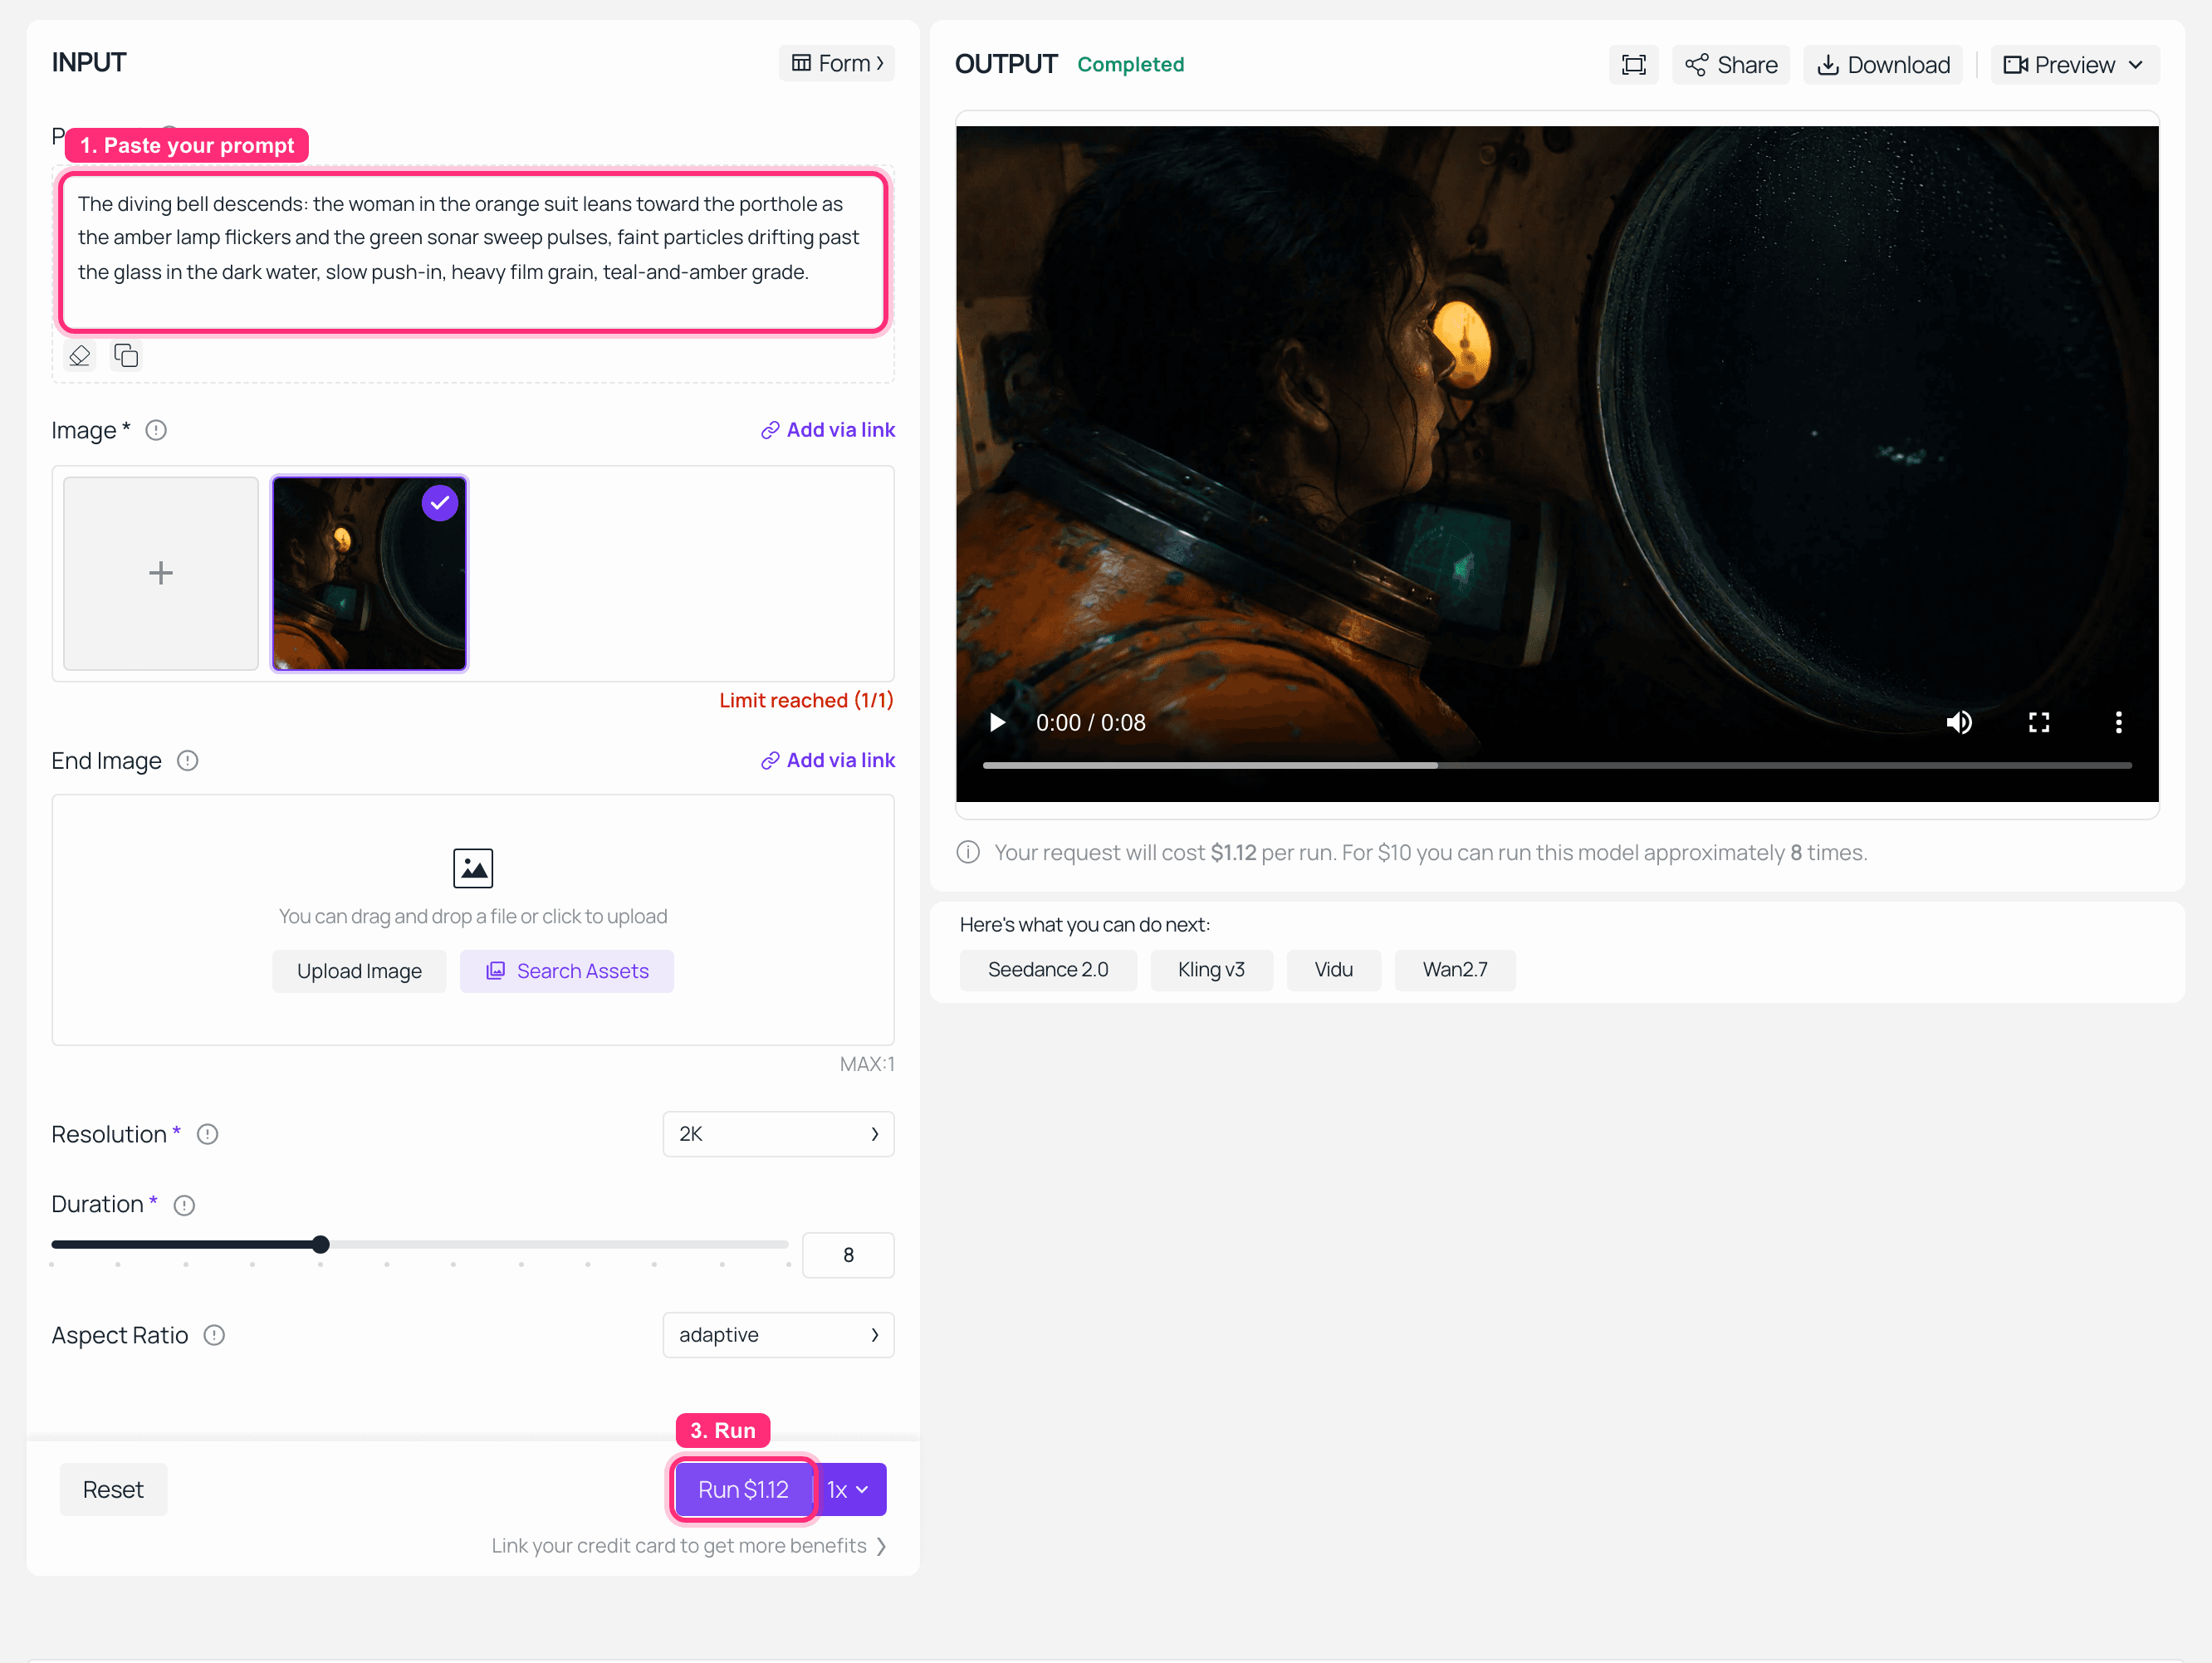Open the Resolution 2K selector
2212x1663 pixels.
click(x=778, y=1134)
